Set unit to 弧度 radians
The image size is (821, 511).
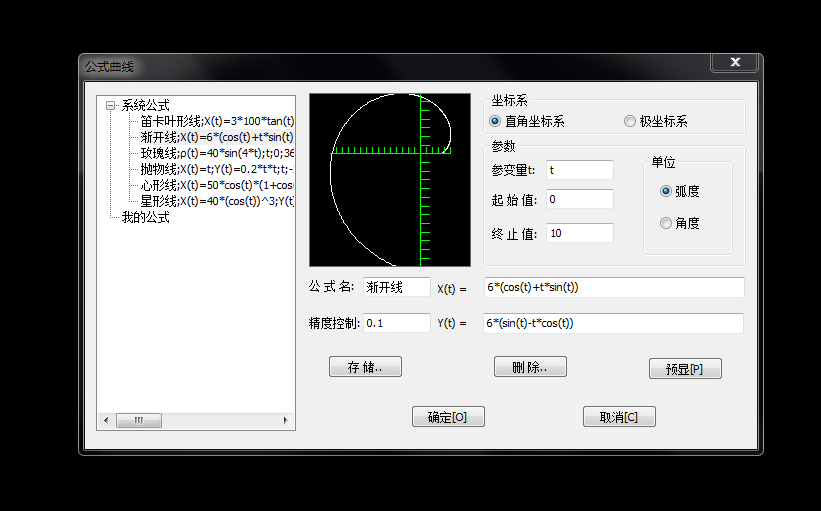[x=666, y=191]
